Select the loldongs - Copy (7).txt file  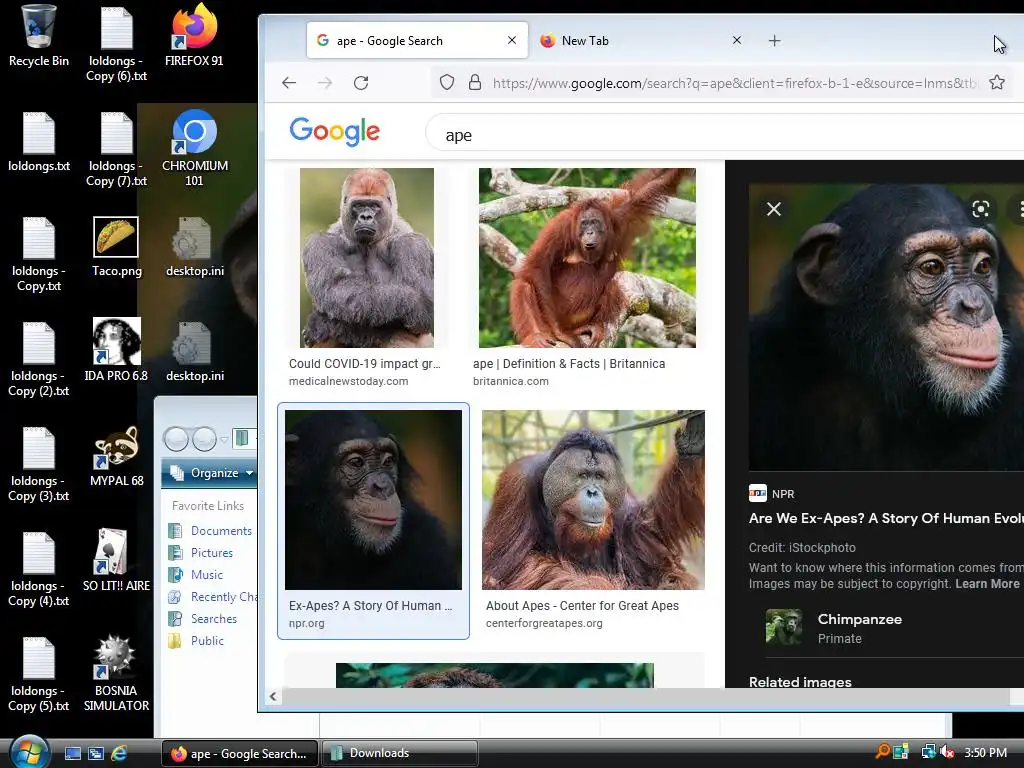pyautogui.click(x=116, y=149)
